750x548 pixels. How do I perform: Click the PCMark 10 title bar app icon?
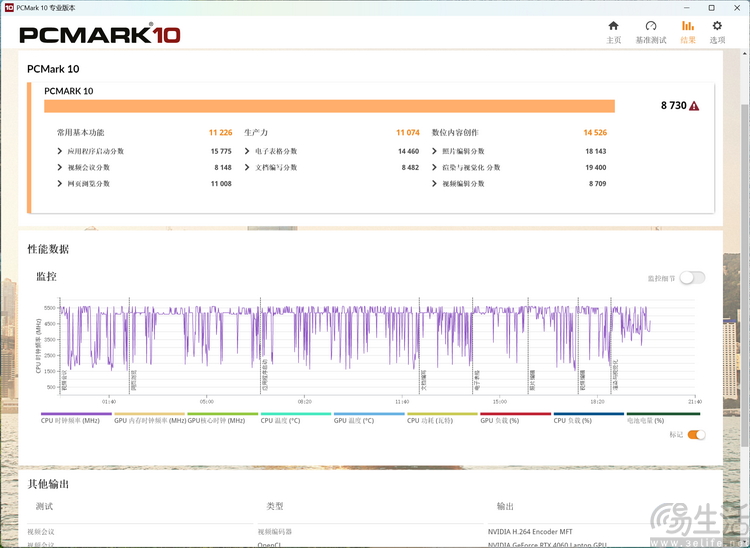pos(9,8)
